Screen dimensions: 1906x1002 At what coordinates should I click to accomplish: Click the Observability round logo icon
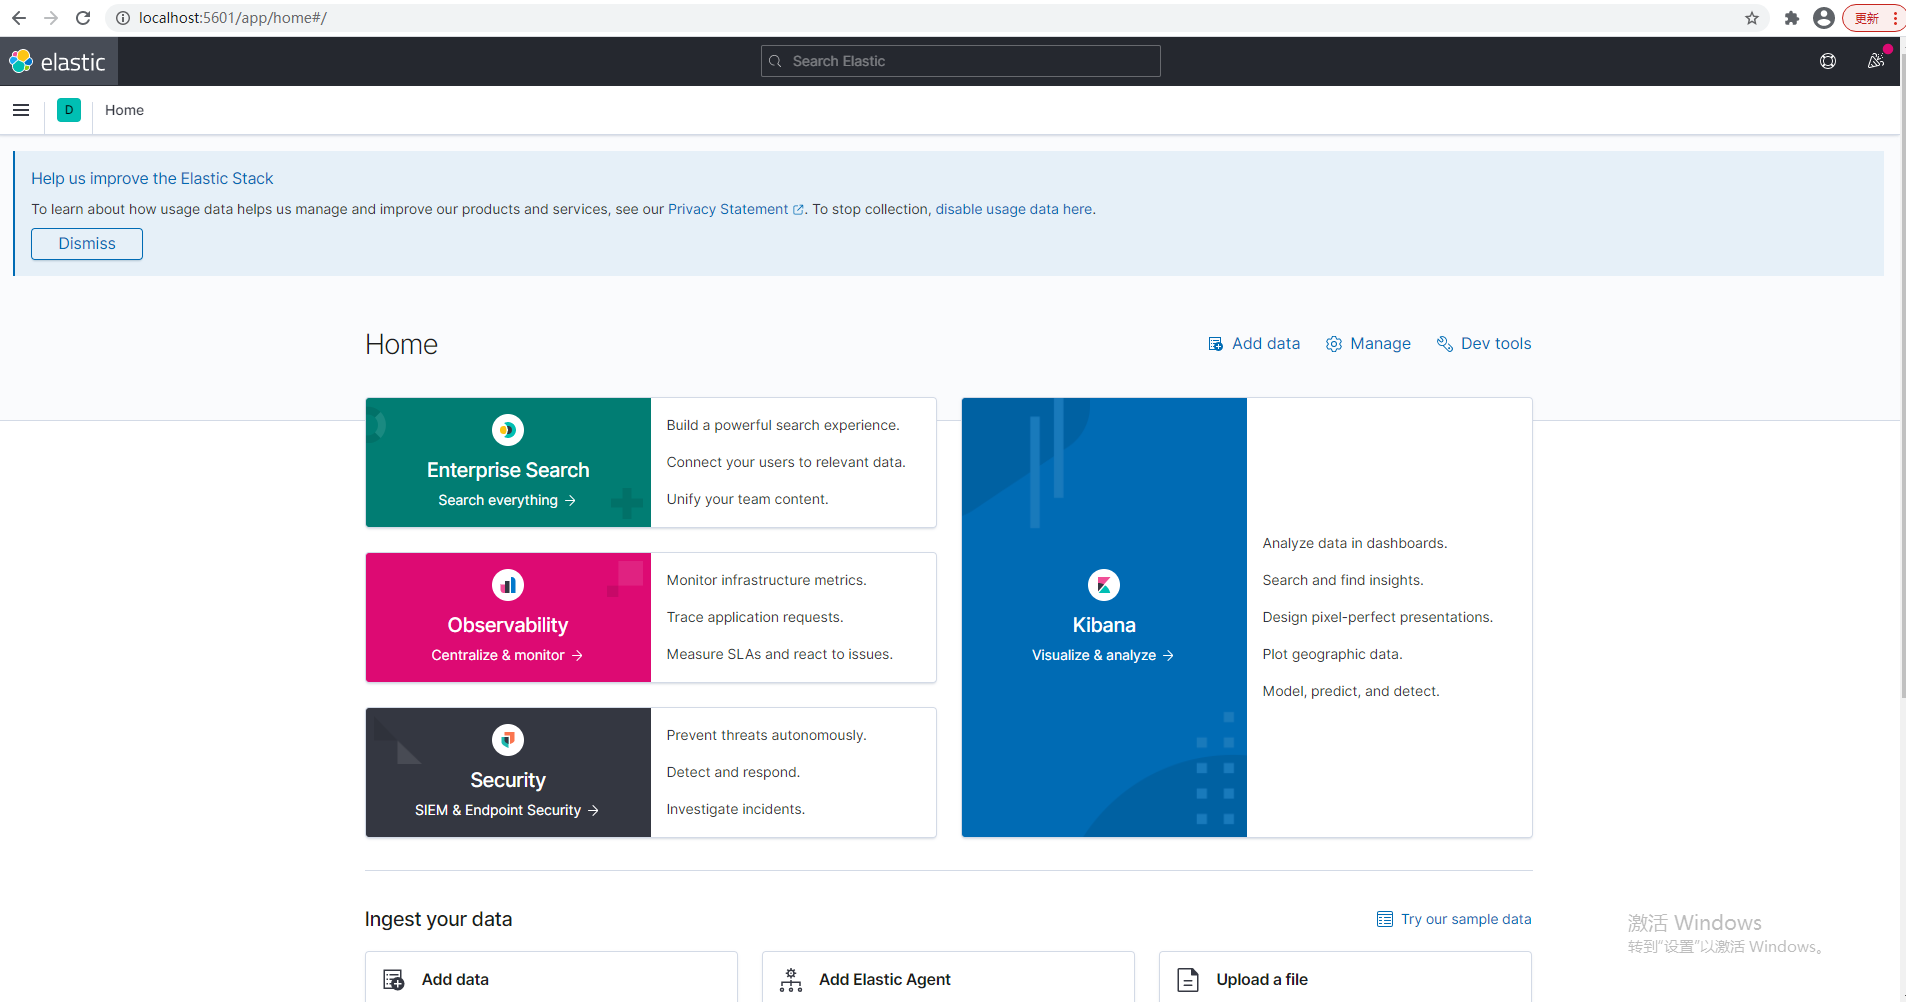coord(508,585)
